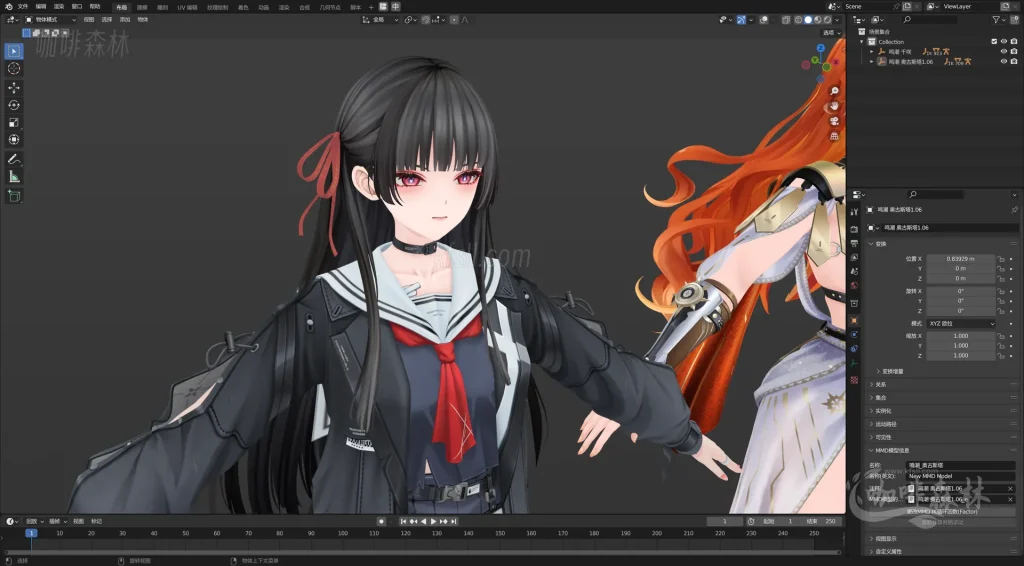
Task: Select the Annotate pencil tool
Action: tap(14, 159)
